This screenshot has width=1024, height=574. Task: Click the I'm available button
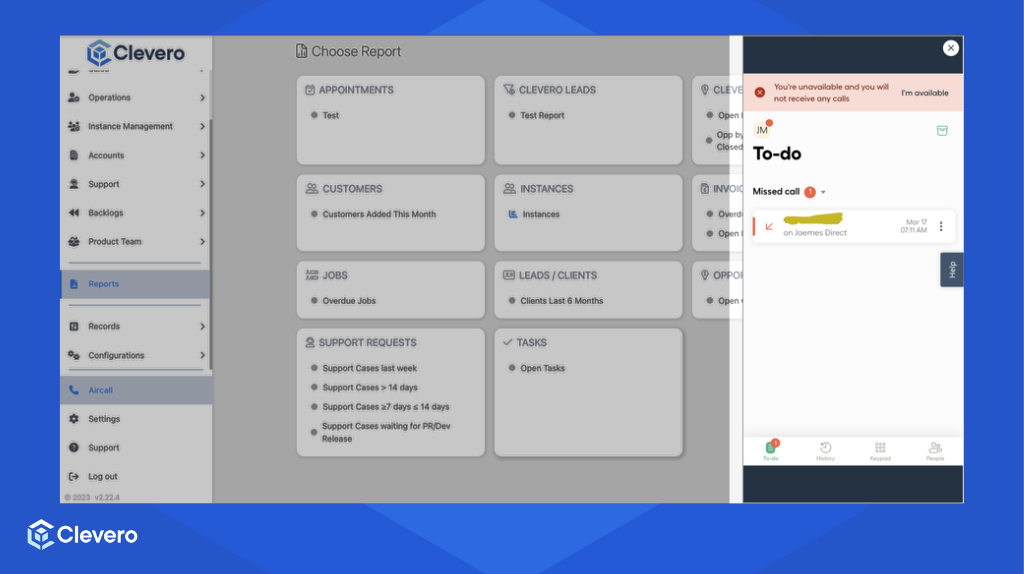pyautogui.click(x=925, y=93)
